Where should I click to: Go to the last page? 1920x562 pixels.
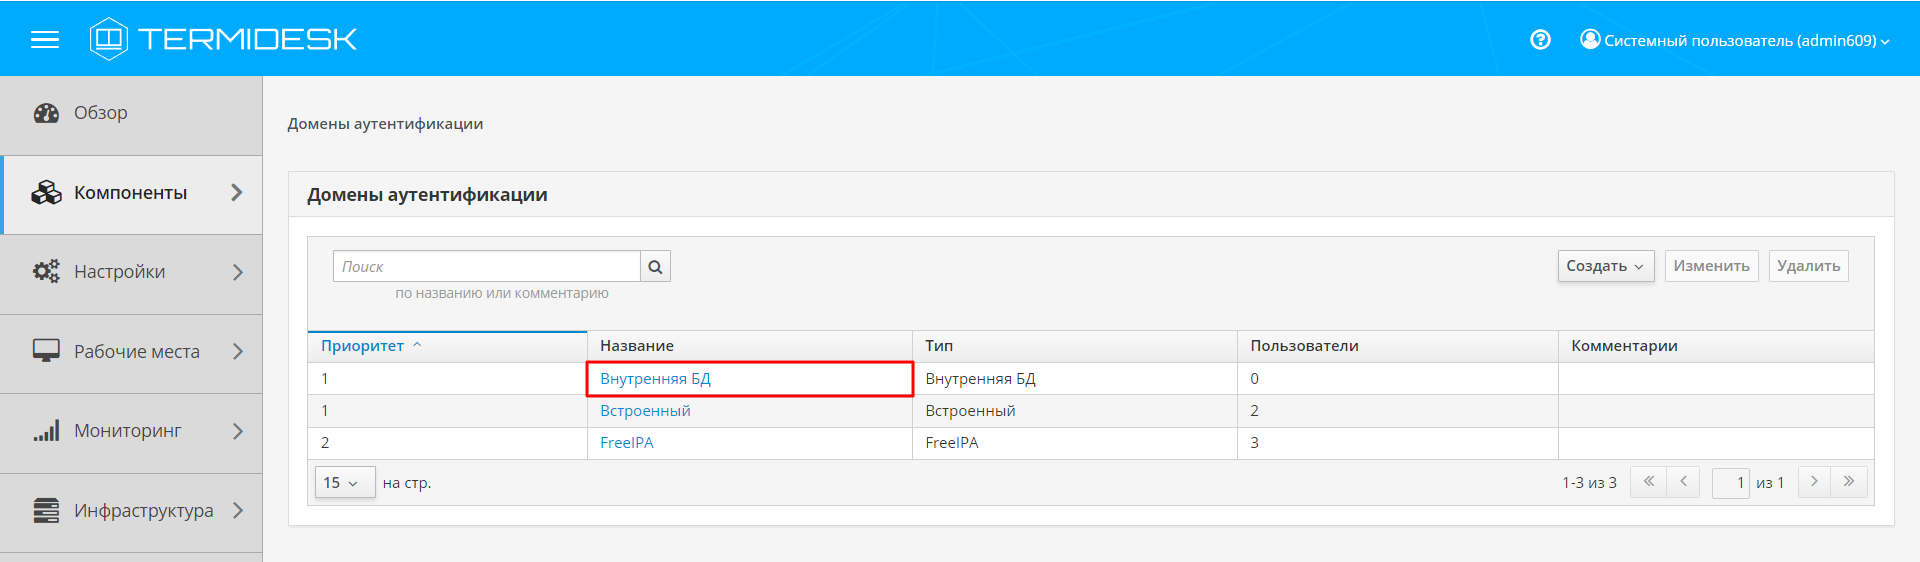pos(1849,482)
